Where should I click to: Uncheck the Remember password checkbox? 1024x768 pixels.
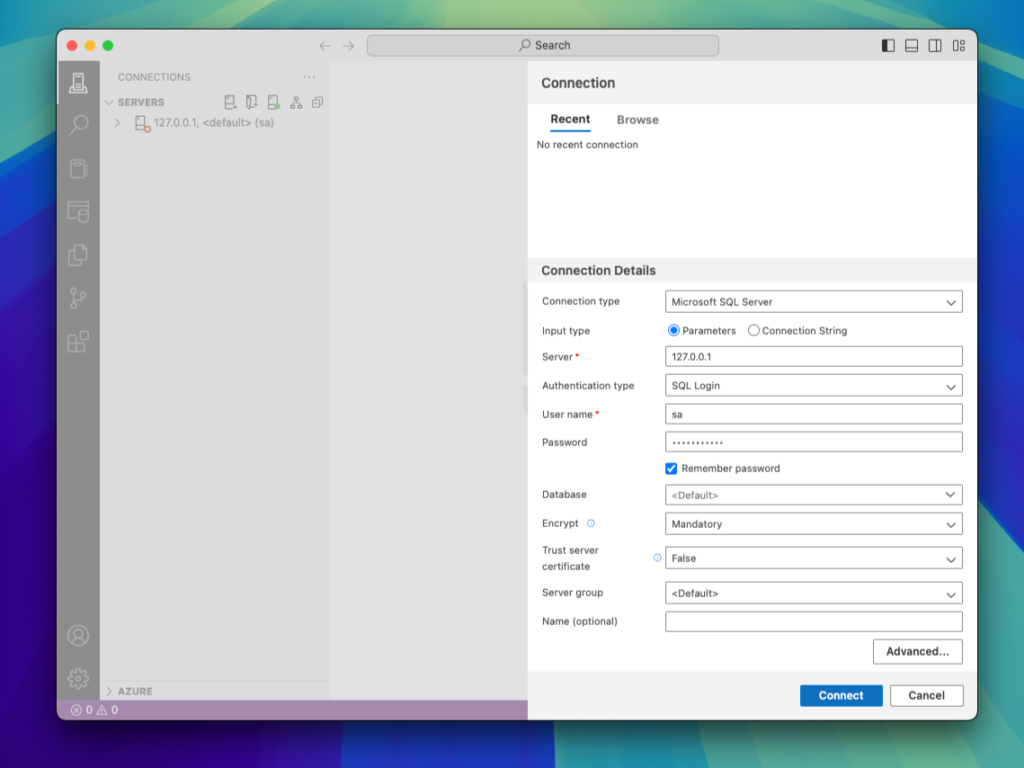671,468
